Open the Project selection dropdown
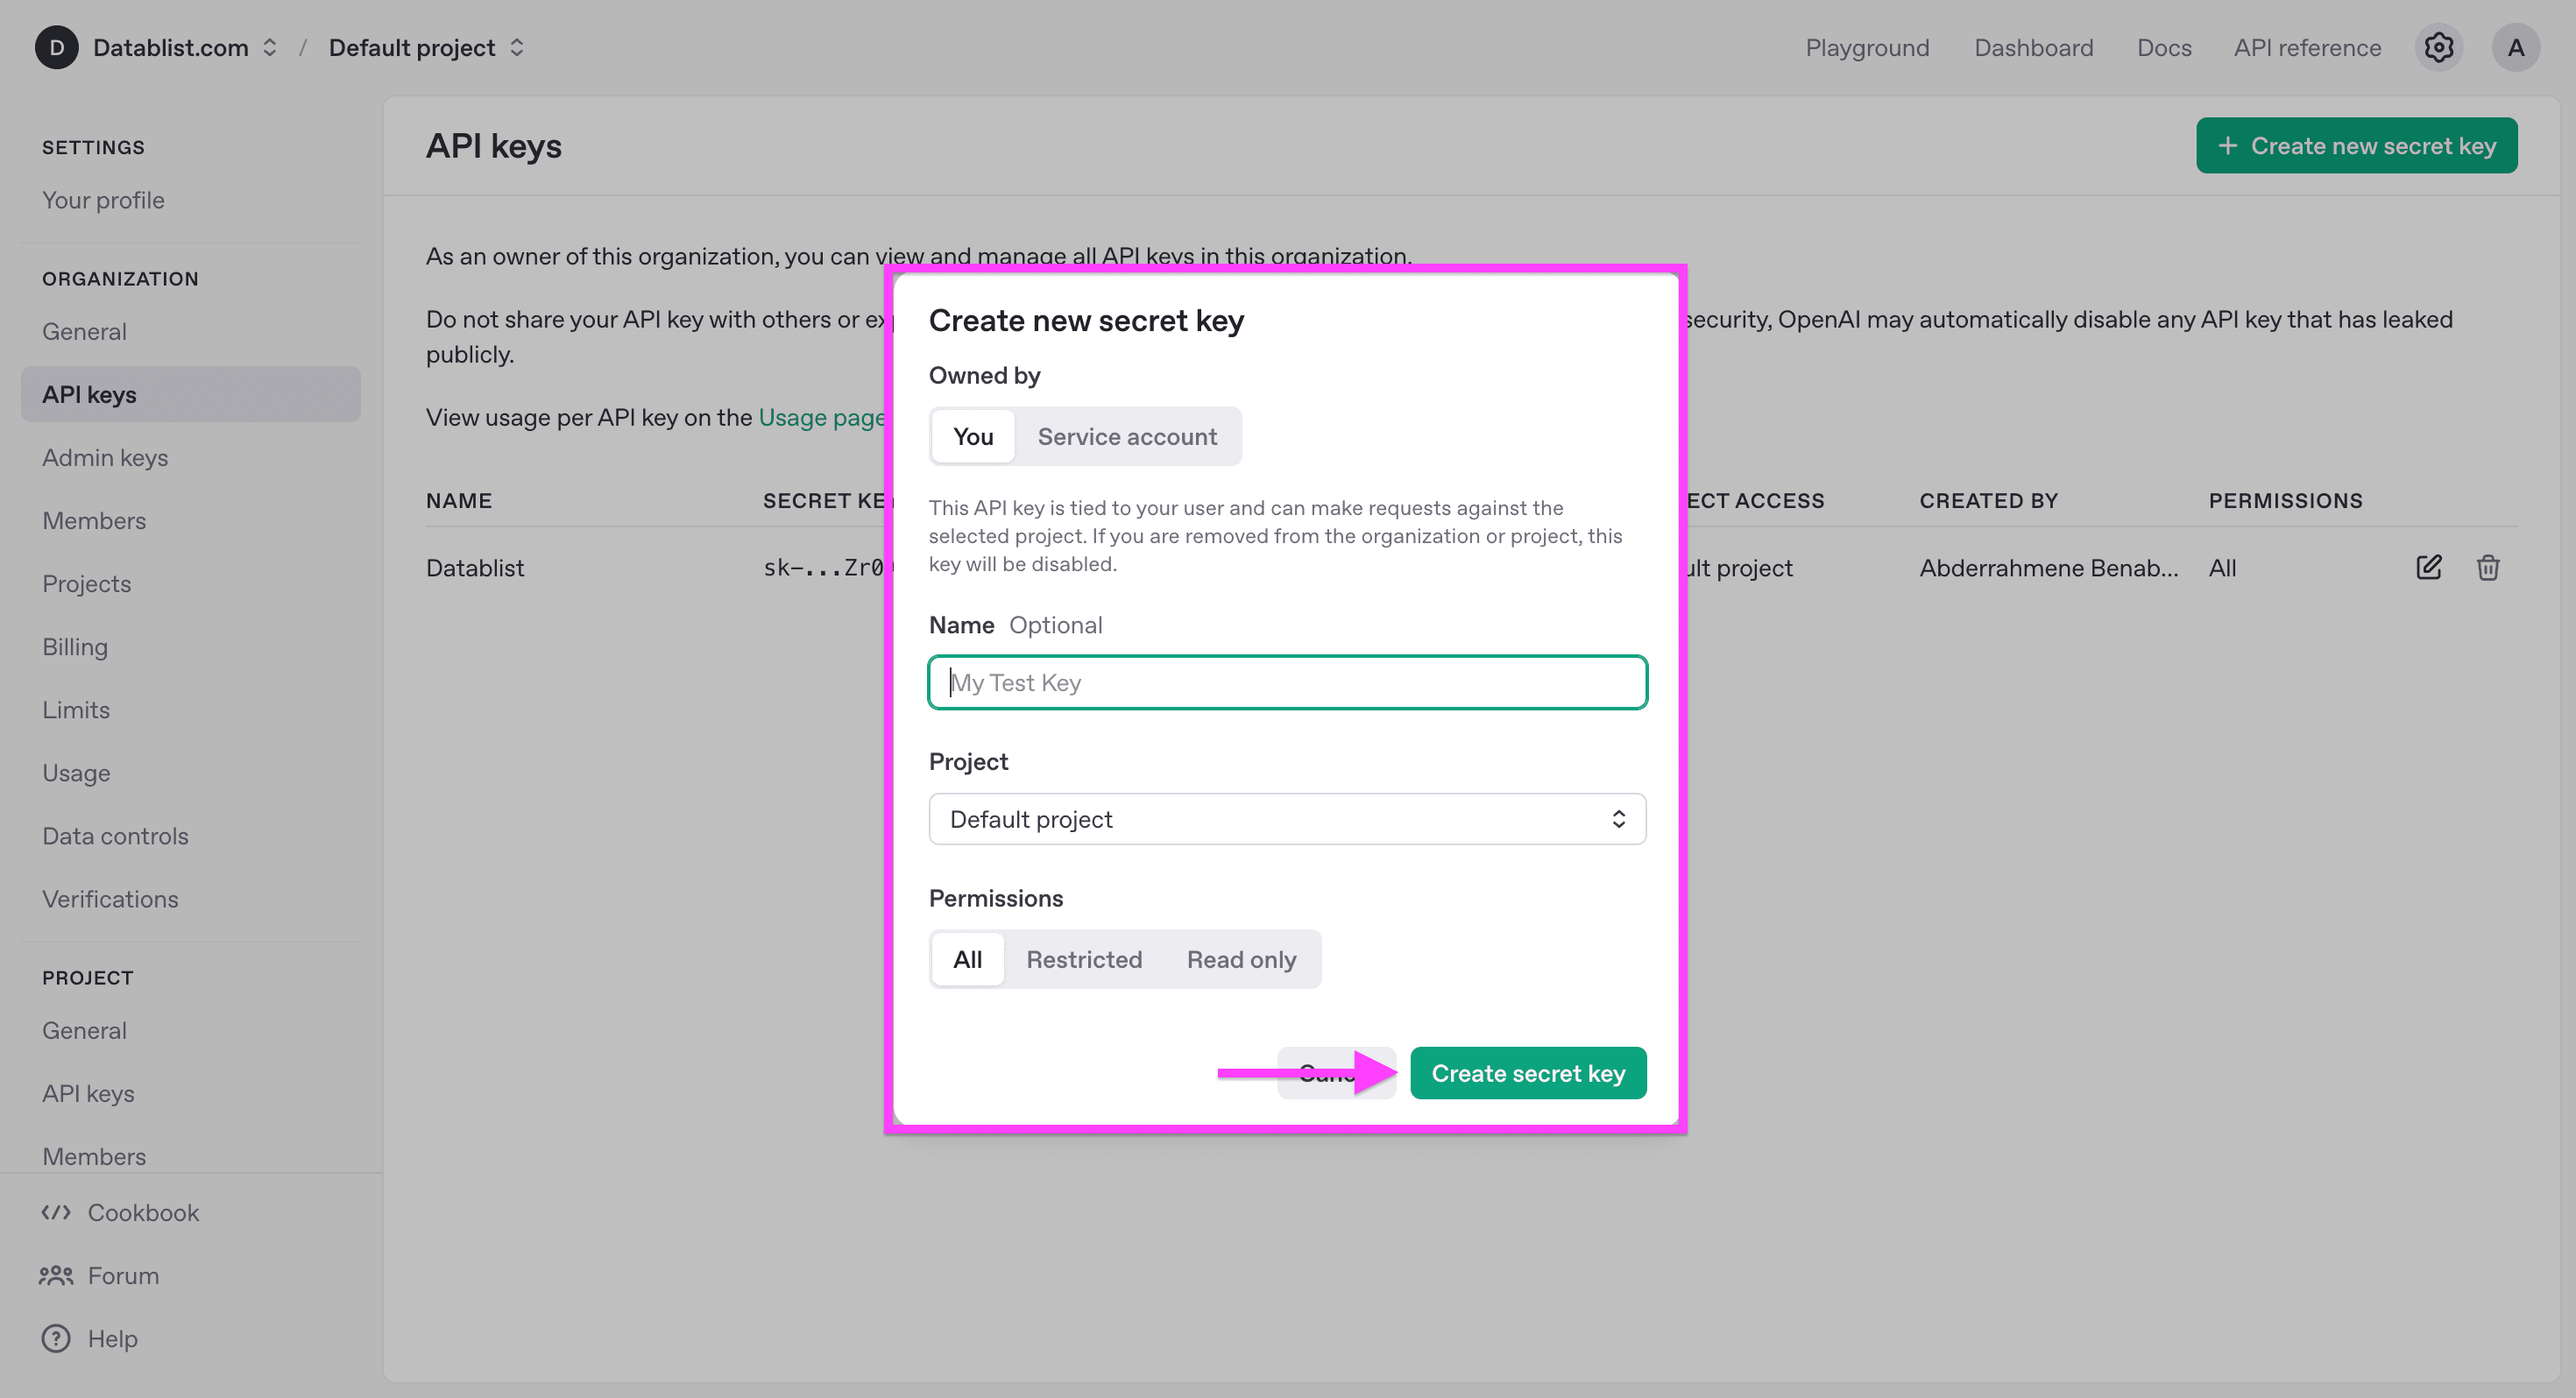The height and width of the screenshot is (1398, 2576). 1287,818
